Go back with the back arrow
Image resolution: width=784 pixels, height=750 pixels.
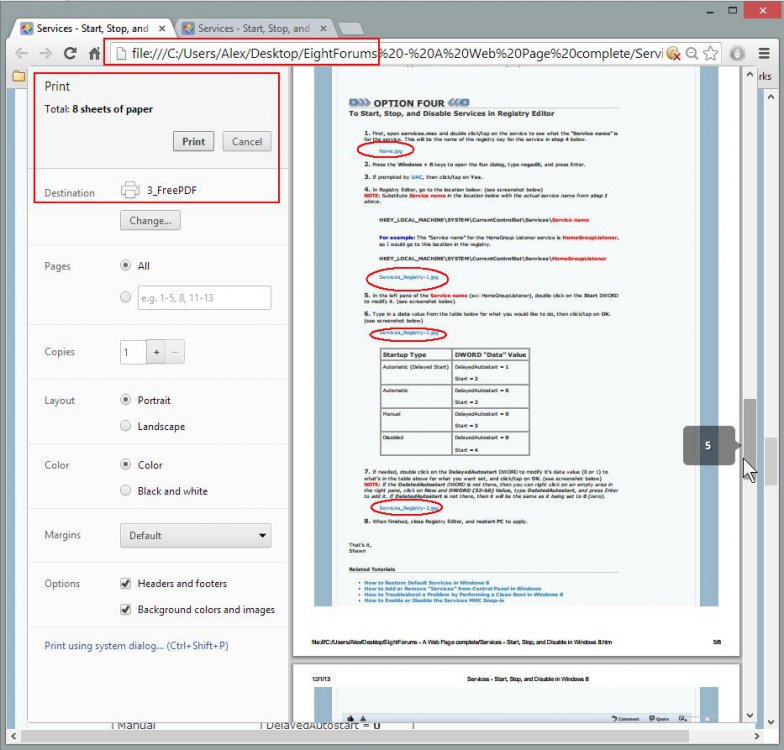[21, 54]
